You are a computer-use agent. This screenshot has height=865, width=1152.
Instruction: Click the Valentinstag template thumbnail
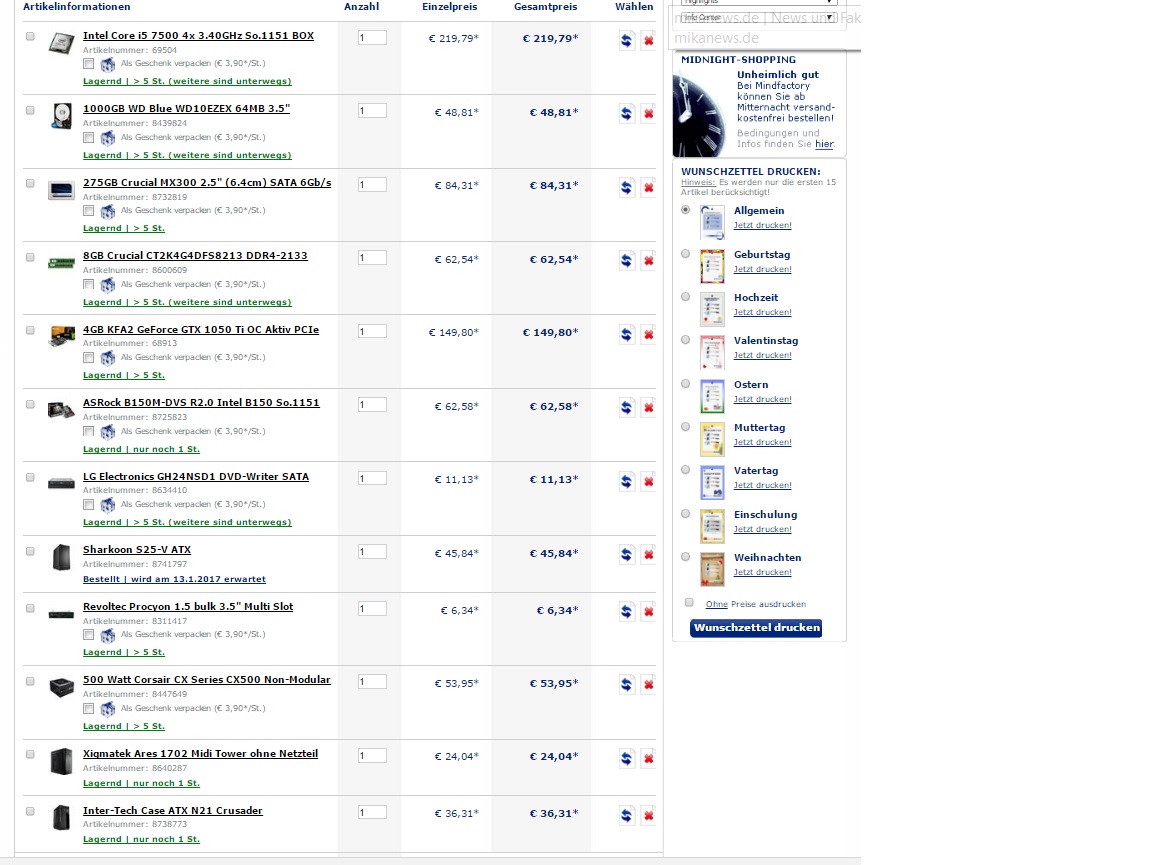(712, 353)
